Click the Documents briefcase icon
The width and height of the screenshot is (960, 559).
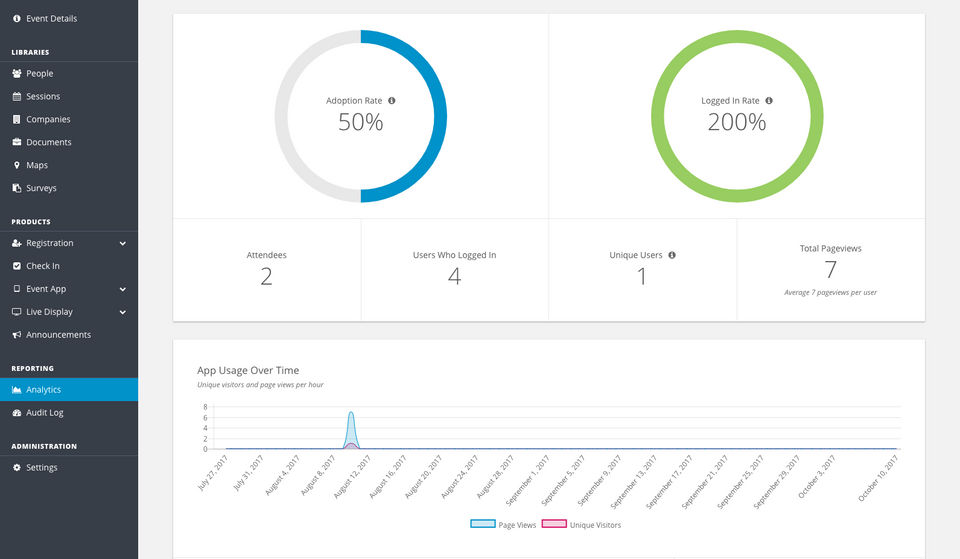[x=17, y=142]
